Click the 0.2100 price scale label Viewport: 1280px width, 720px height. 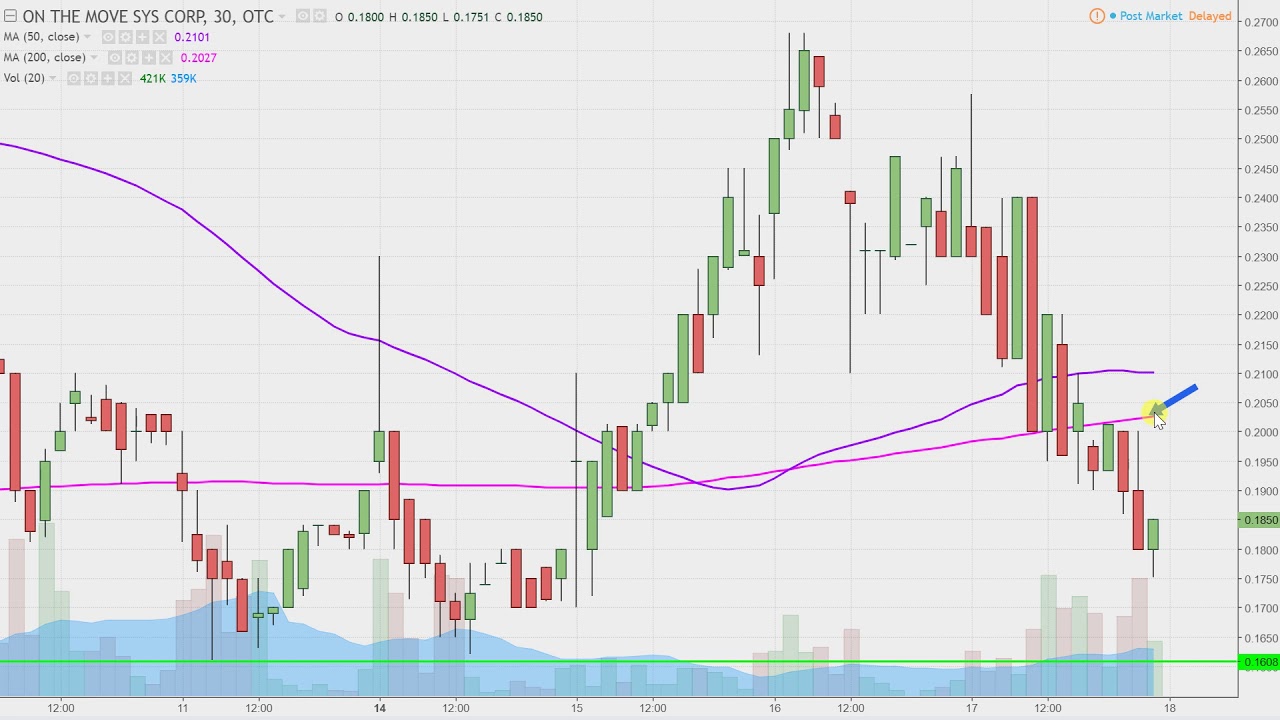1261,374
